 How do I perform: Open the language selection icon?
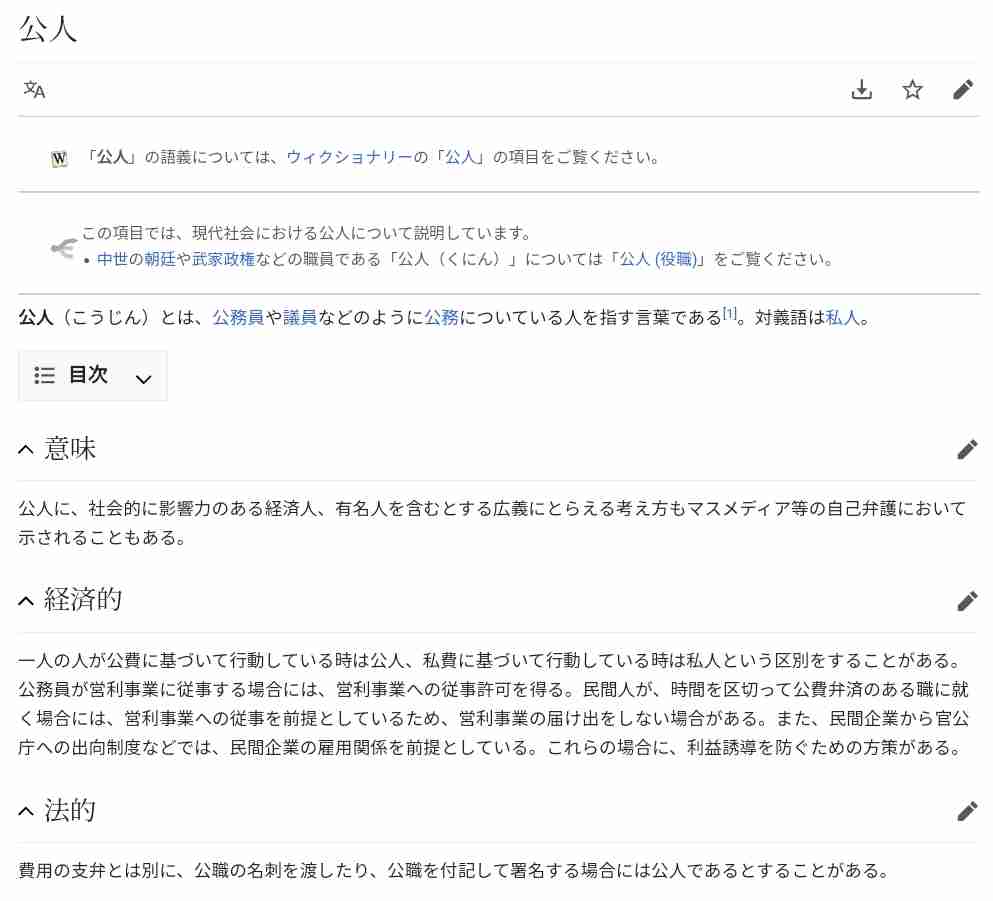pos(34,90)
